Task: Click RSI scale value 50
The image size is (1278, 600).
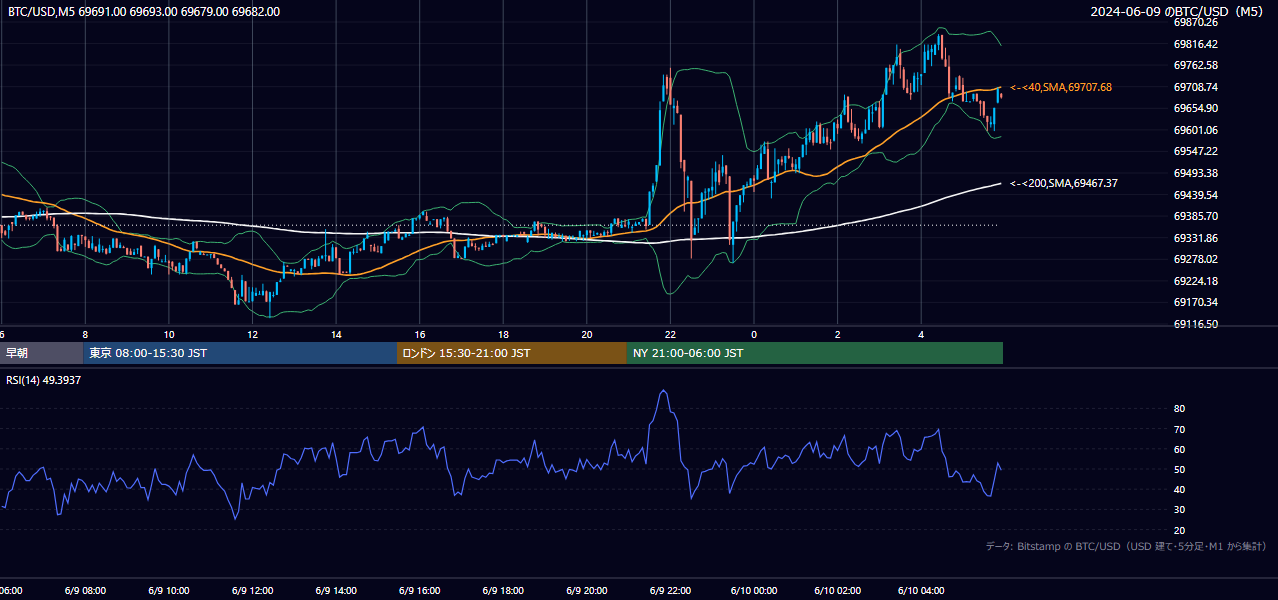Action: (x=1179, y=469)
